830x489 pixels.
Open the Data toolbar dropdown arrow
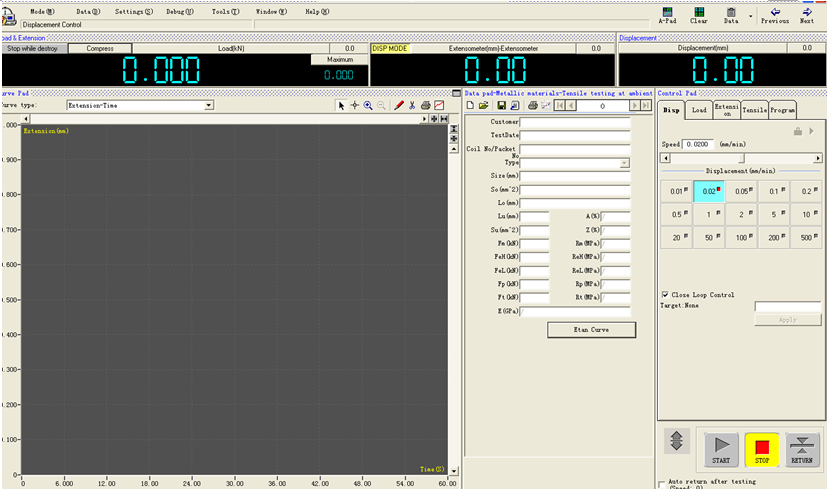(751, 17)
